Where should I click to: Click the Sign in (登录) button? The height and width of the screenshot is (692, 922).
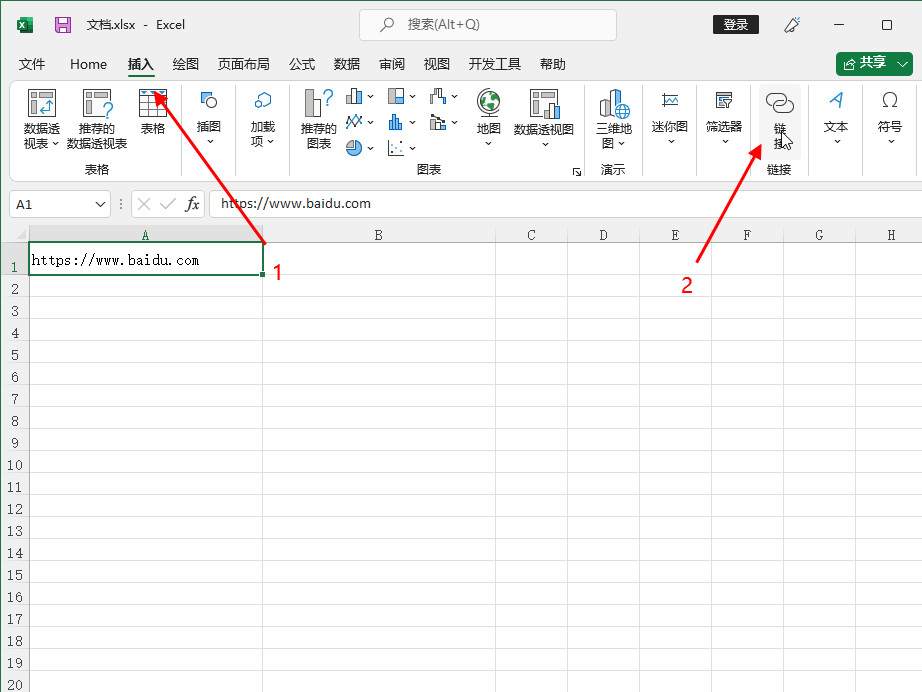click(x=736, y=25)
